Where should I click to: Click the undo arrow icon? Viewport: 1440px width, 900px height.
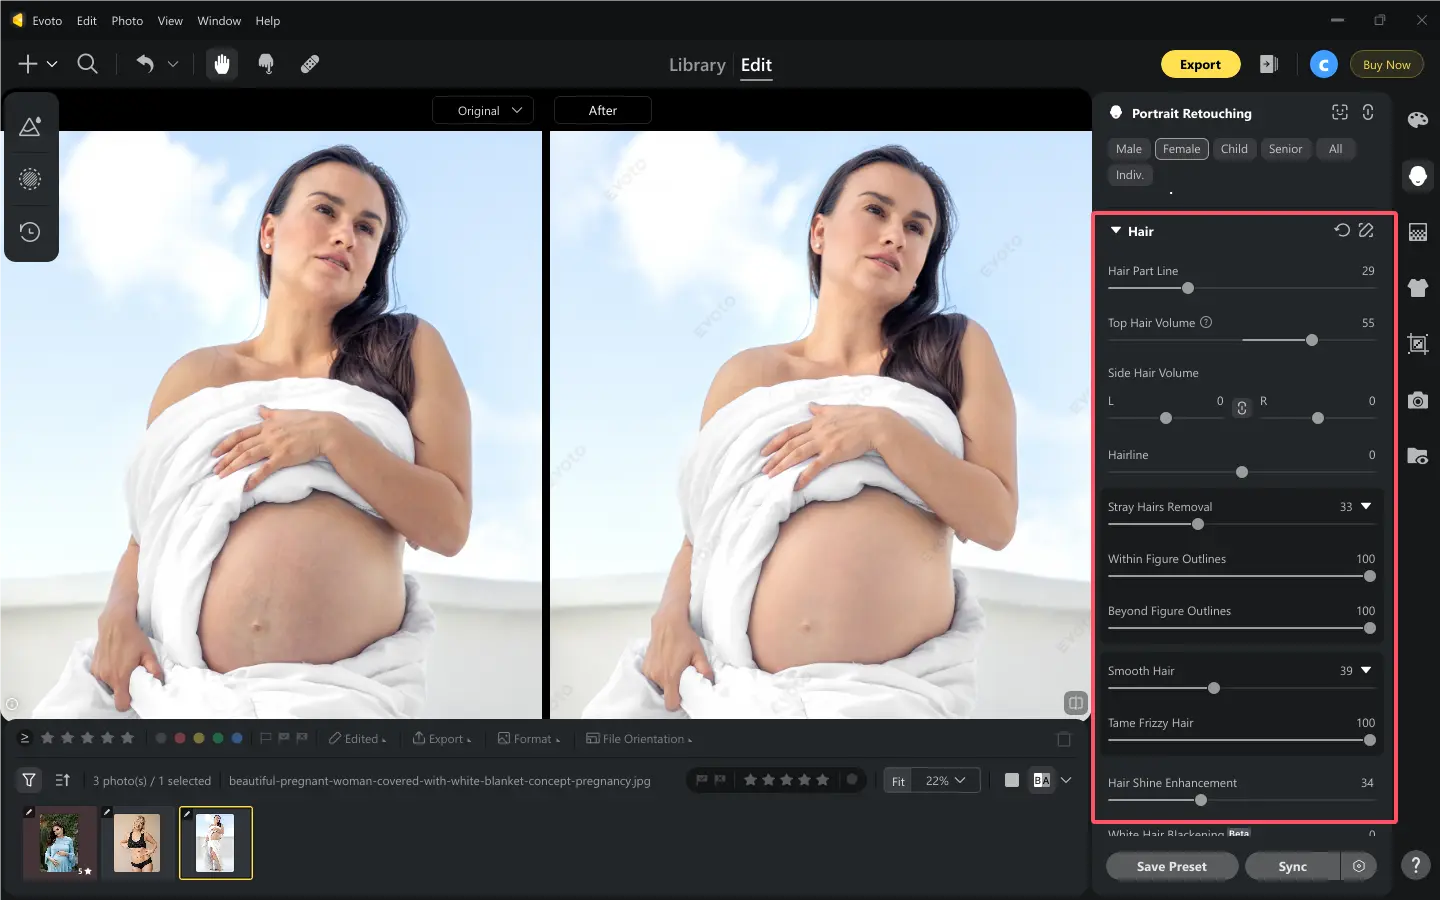pyautogui.click(x=145, y=64)
